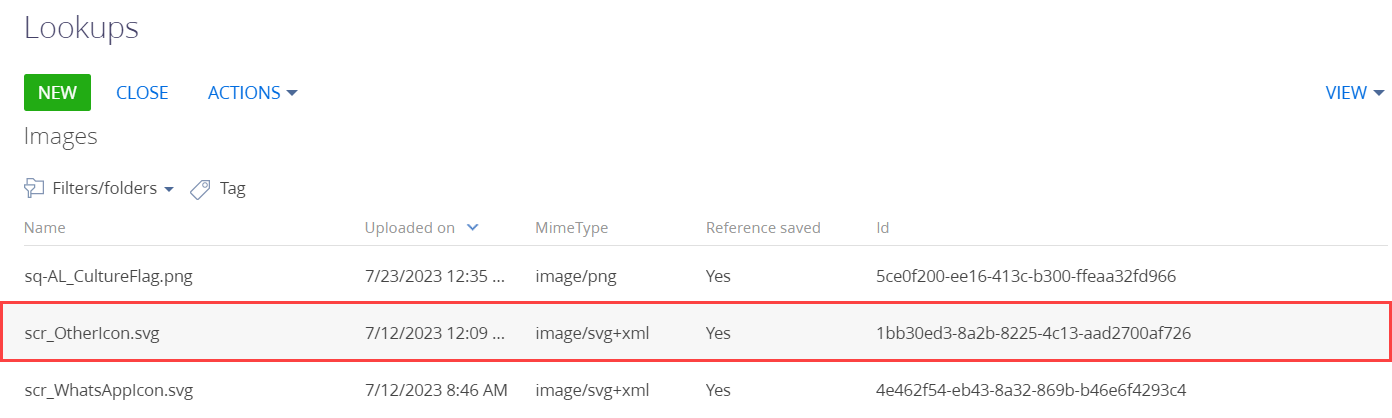Image resolution: width=1392 pixels, height=418 pixels.
Task: Click the Filters/folders icon
Action: tap(35, 188)
